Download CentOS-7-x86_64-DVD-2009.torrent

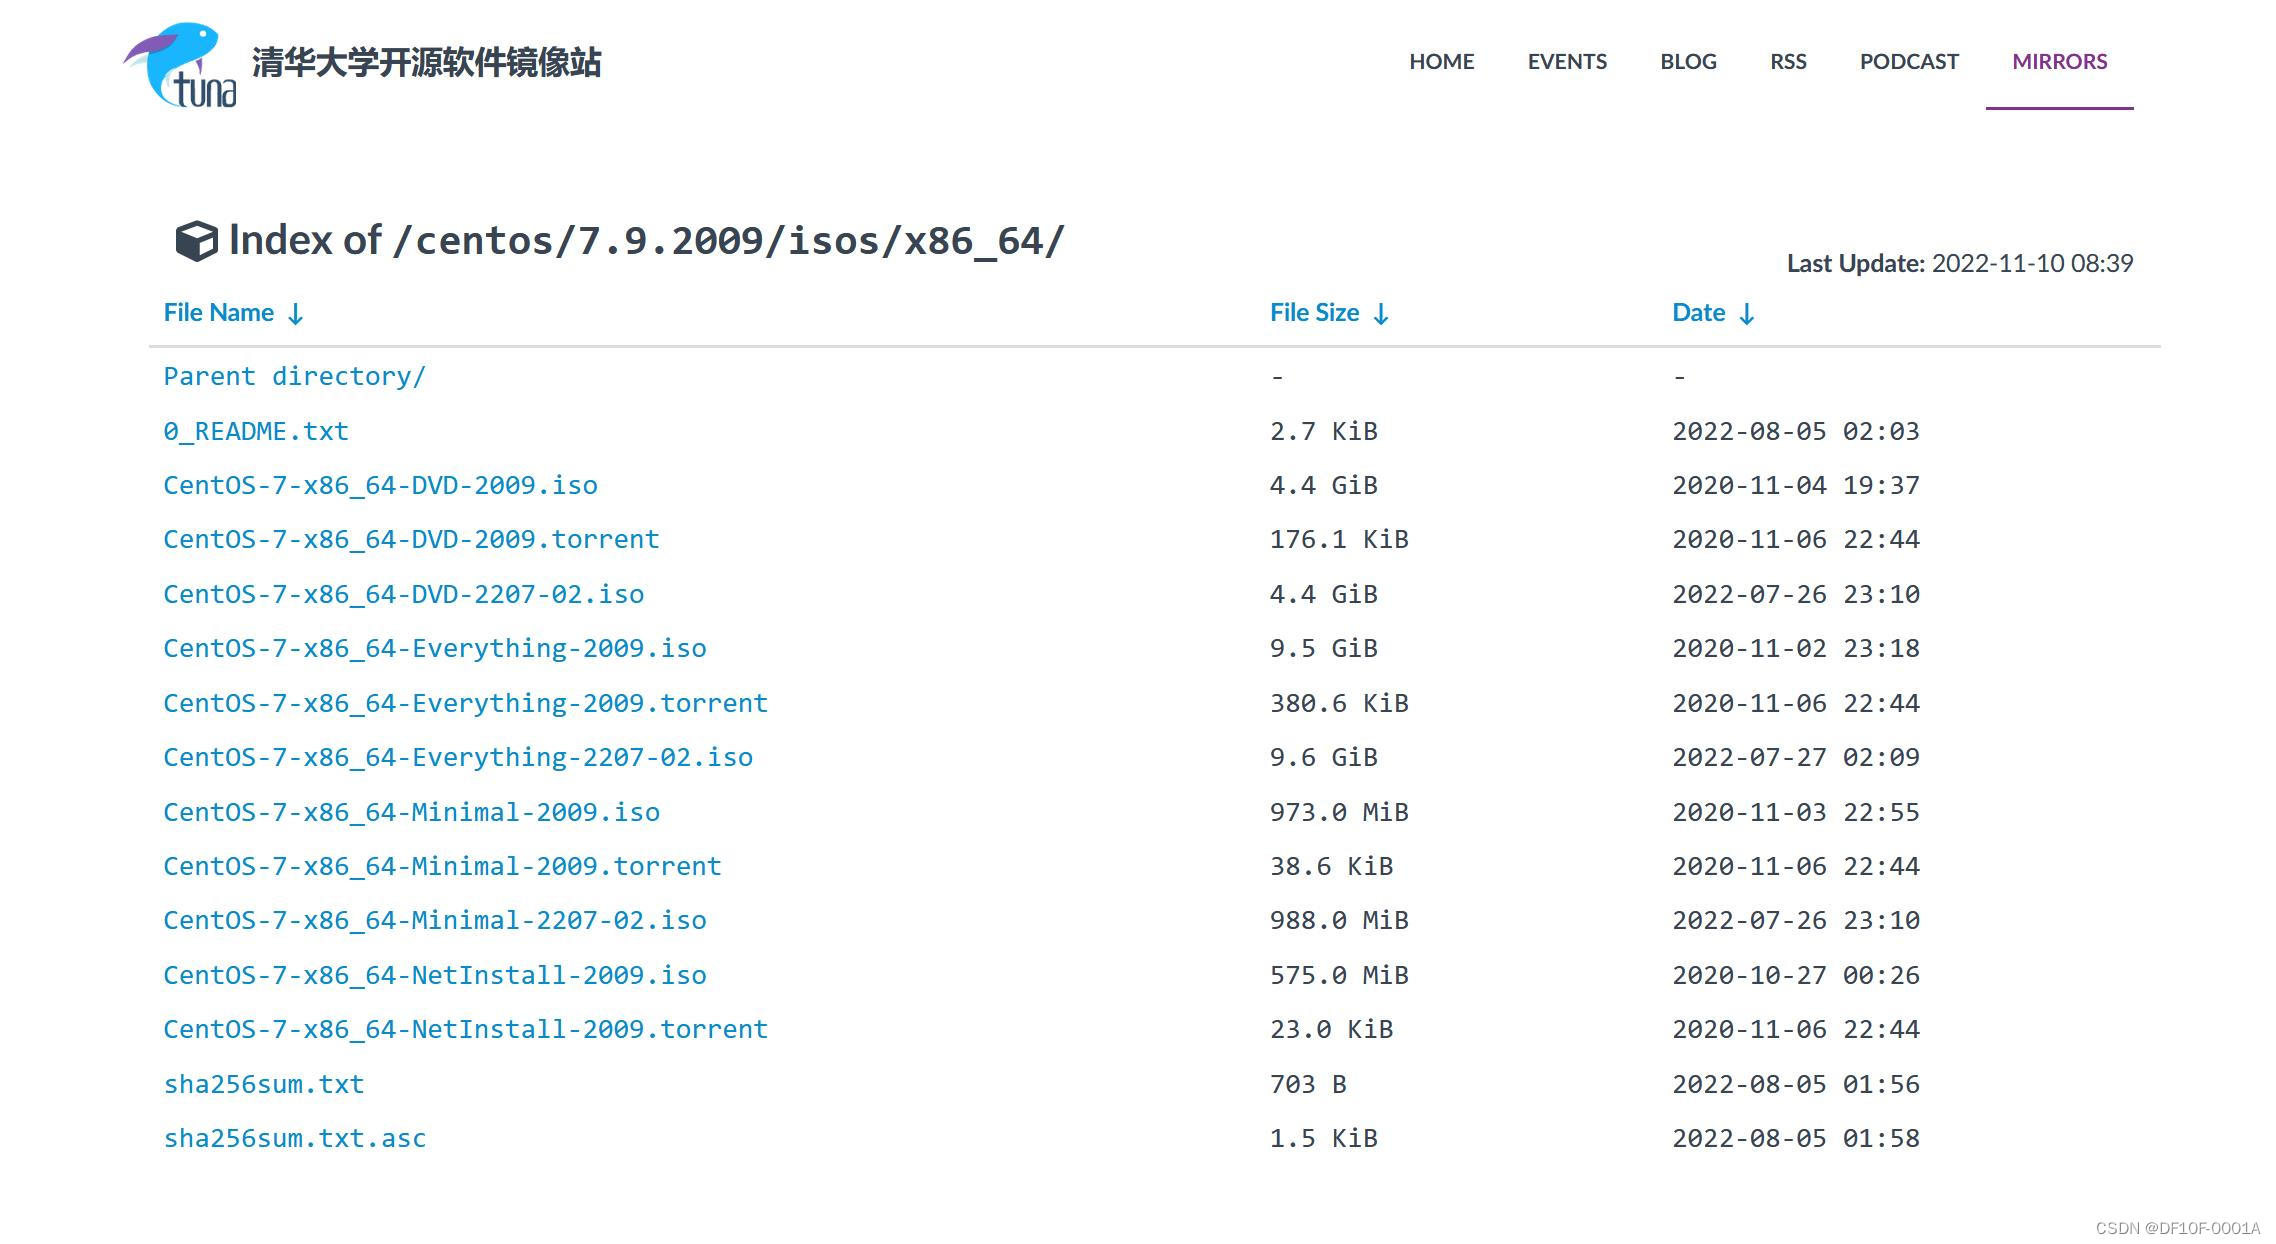click(x=412, y=539)
